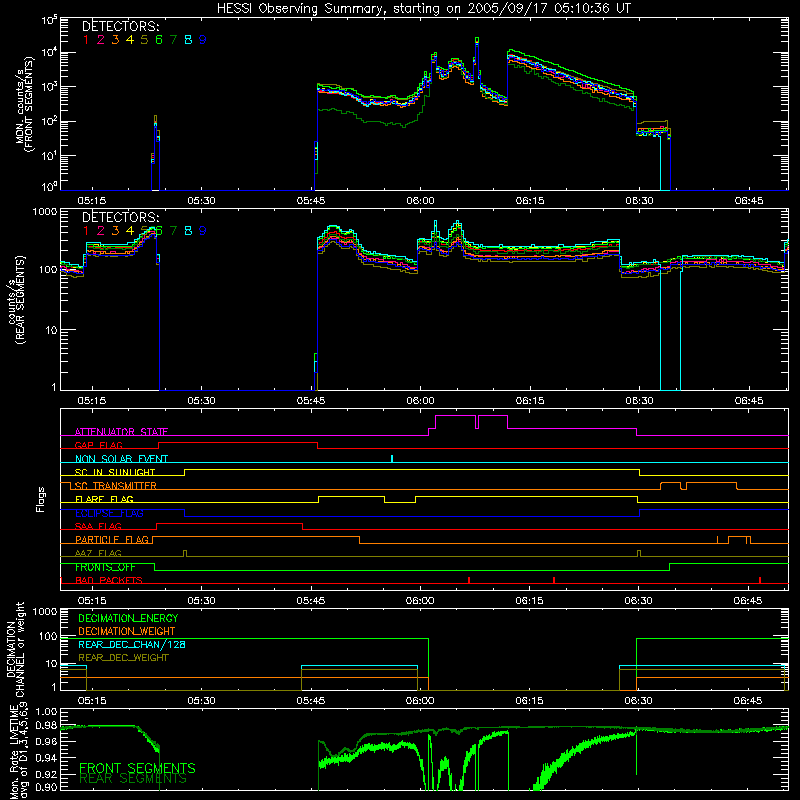Click the GAP_FLAG label

(x=98, y=445)
